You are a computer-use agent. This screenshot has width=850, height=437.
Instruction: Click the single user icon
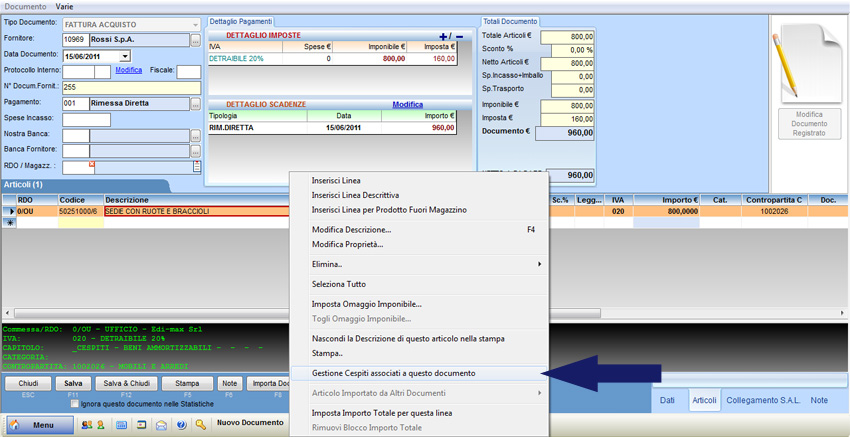101,425
